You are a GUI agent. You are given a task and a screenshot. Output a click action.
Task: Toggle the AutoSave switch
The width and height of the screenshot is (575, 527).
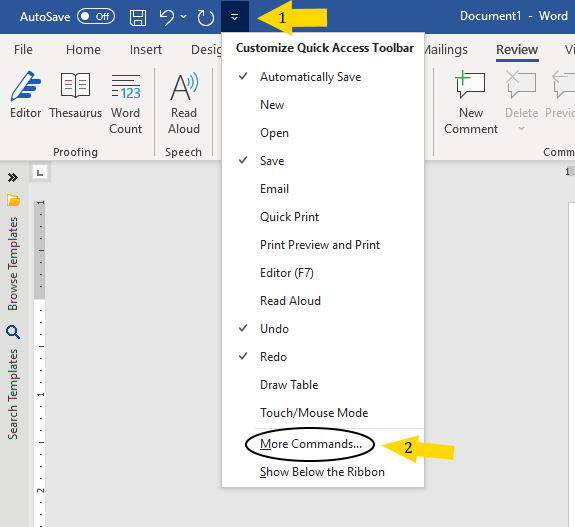pos(96,17)
